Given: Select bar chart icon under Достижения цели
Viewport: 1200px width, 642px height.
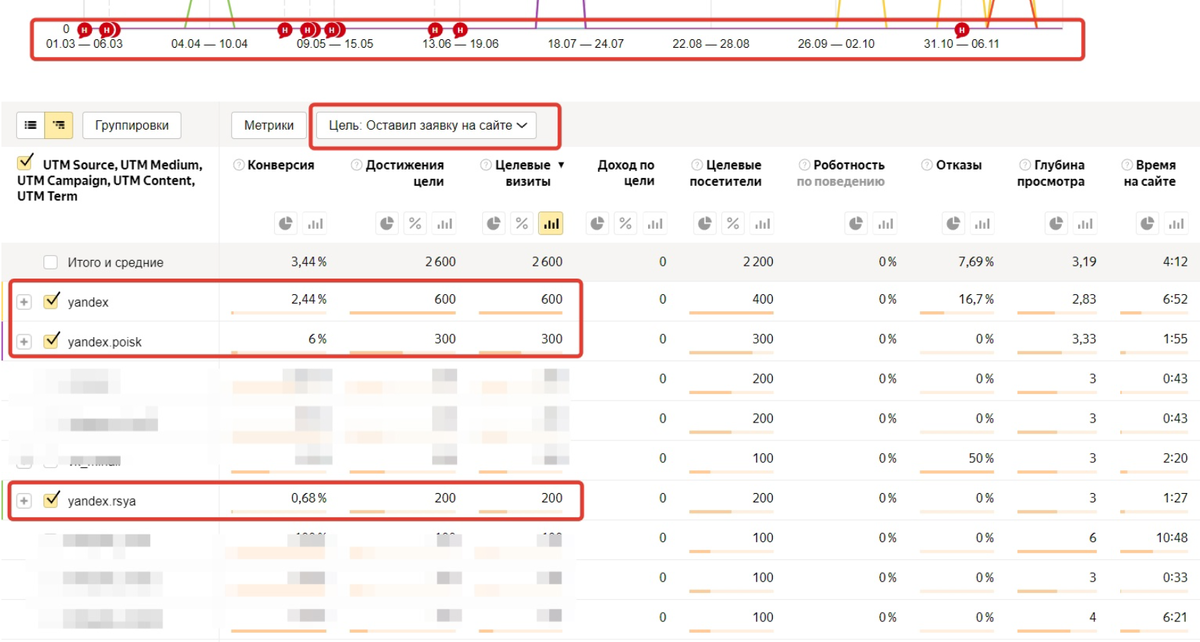Looking at the screenshot, I should [x=444, y=224].
